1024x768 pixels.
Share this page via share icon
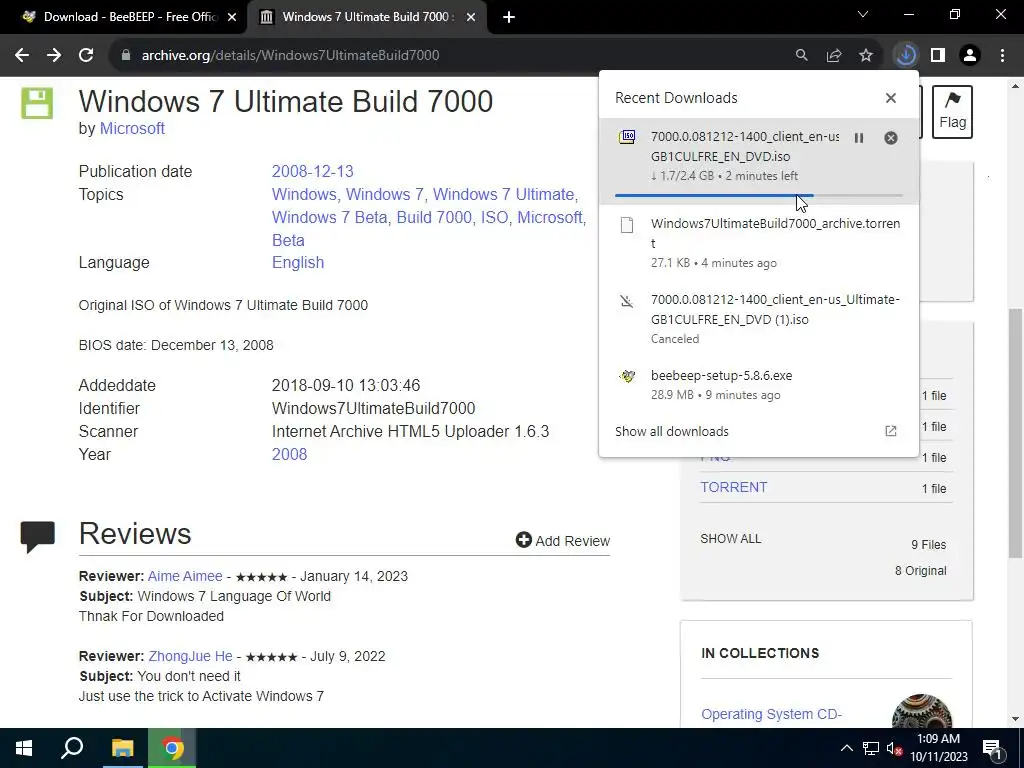(834, 56)
